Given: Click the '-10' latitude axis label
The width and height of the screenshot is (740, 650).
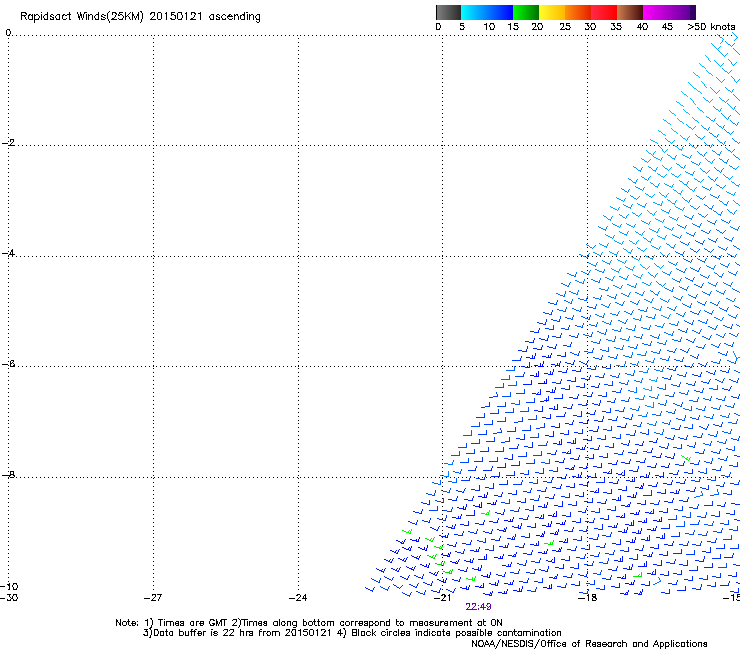Looking at the screenshot, I should pyautogui.click(x=9, y=586).
